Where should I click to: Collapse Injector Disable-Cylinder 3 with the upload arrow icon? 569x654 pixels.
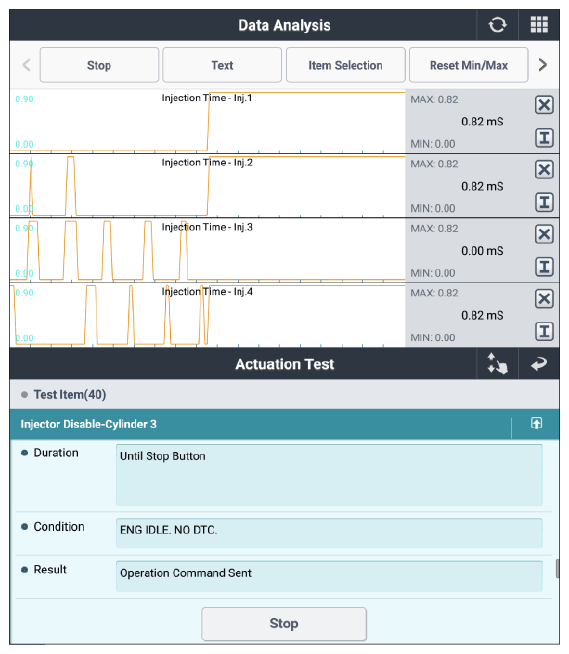(x=536, y=423)
